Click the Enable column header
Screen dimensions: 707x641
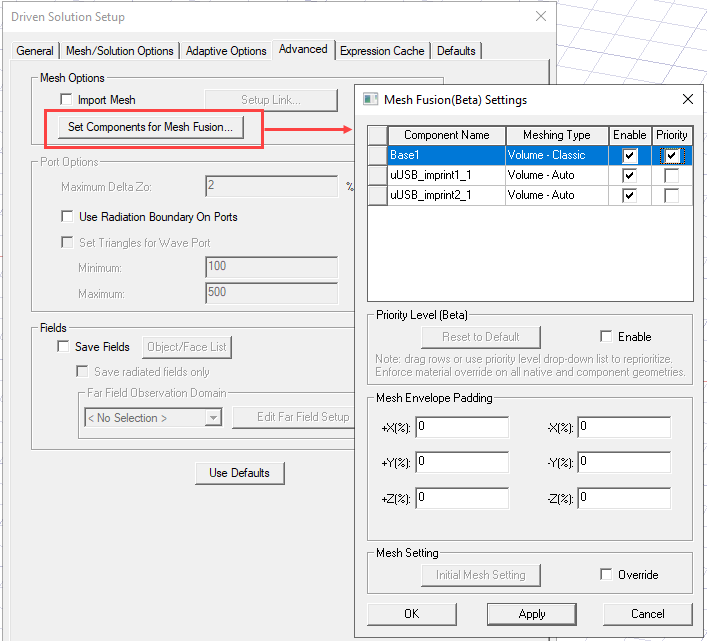629,135
